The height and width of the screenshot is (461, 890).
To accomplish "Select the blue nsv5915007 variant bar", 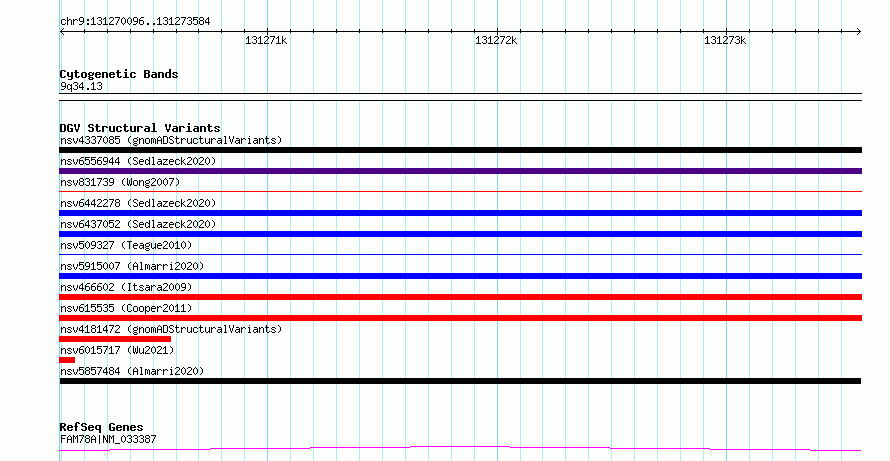I will pos(460,276).
